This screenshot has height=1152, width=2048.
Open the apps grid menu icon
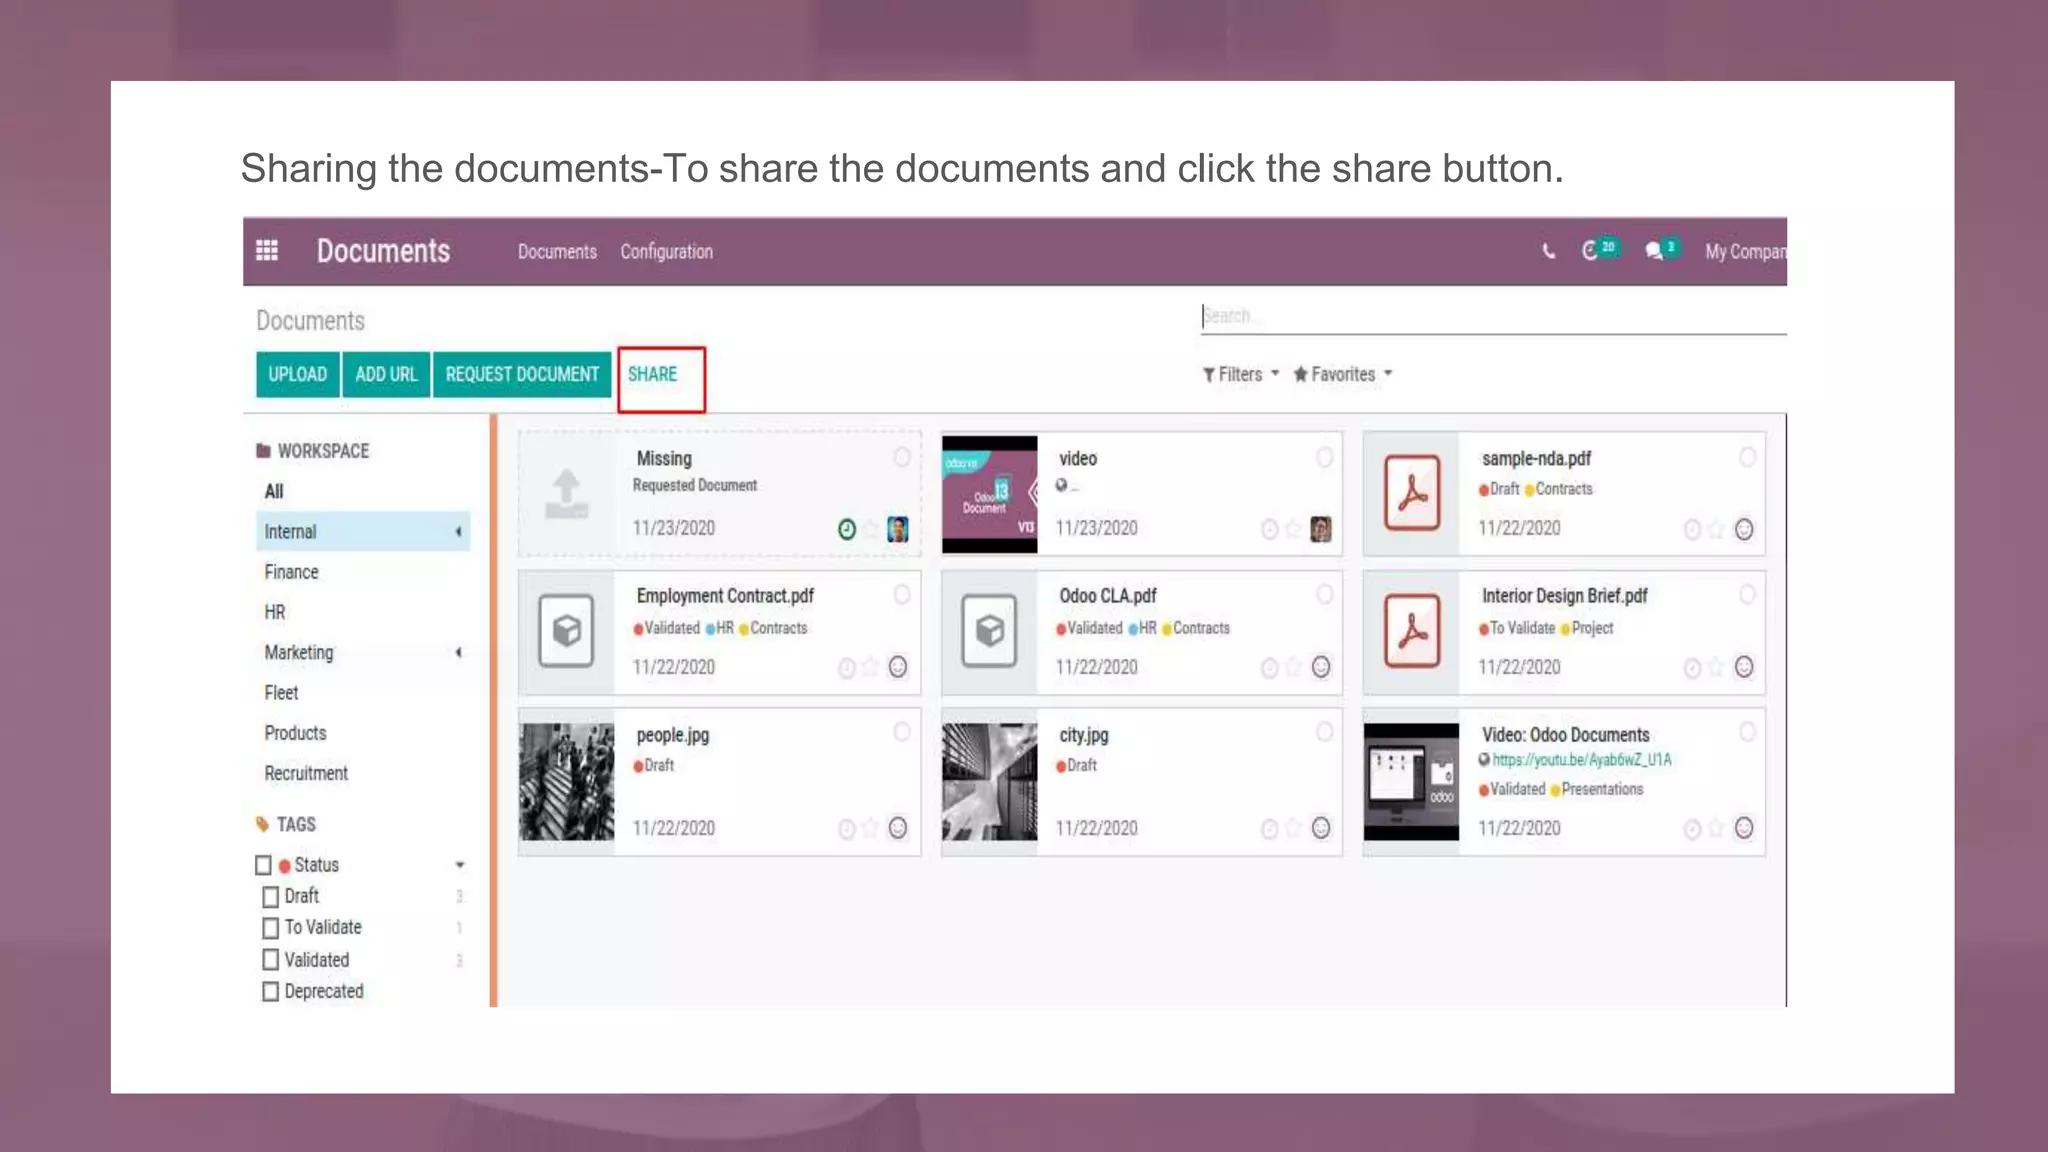point(267,250)
